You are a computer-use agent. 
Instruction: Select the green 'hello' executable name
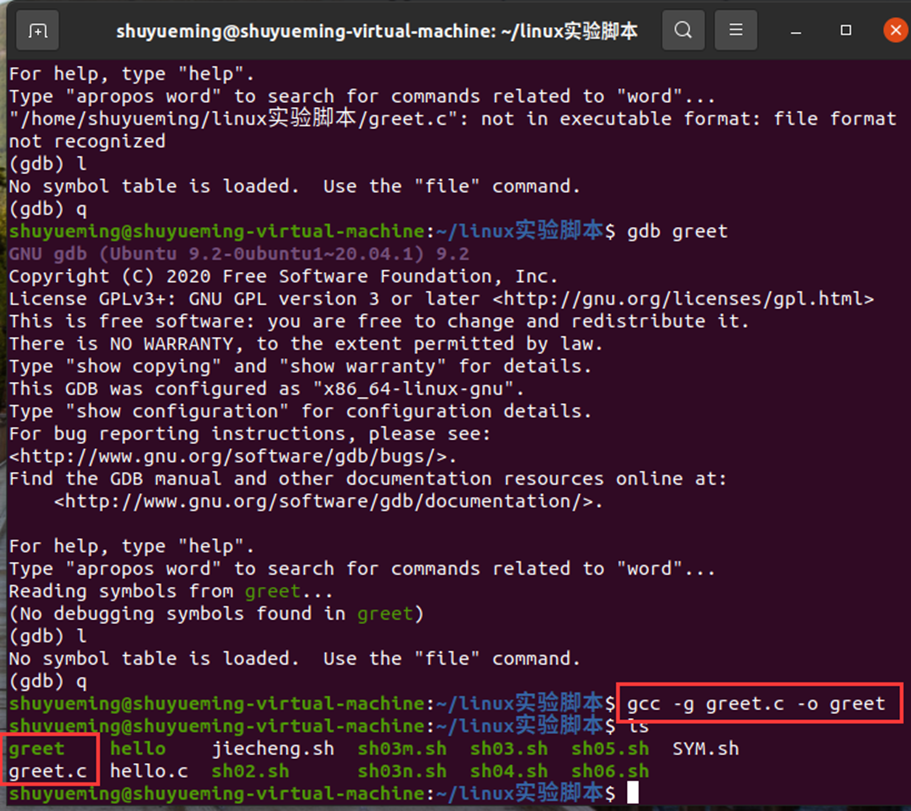(138, 748)
